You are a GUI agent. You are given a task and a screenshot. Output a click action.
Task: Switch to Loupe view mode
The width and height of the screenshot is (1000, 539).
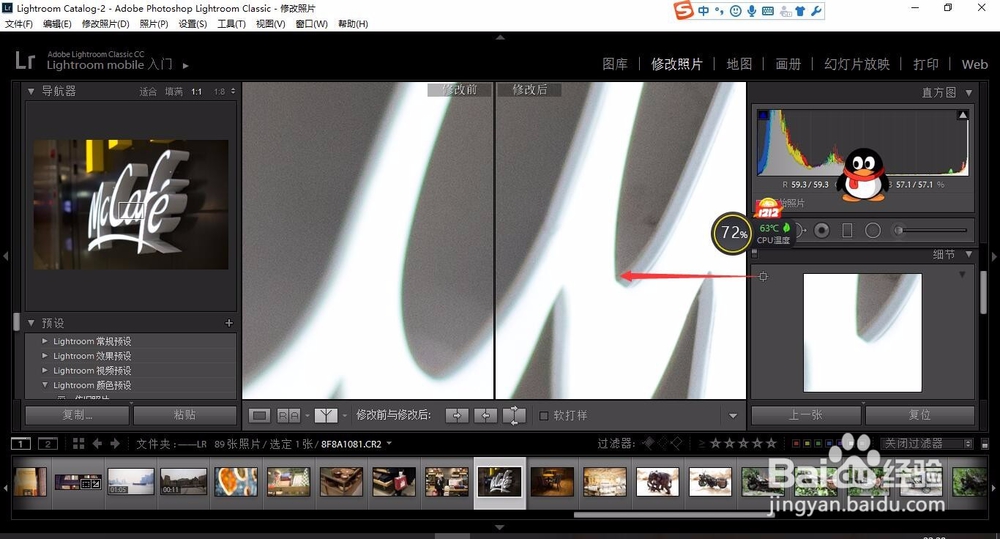point(260,416)
